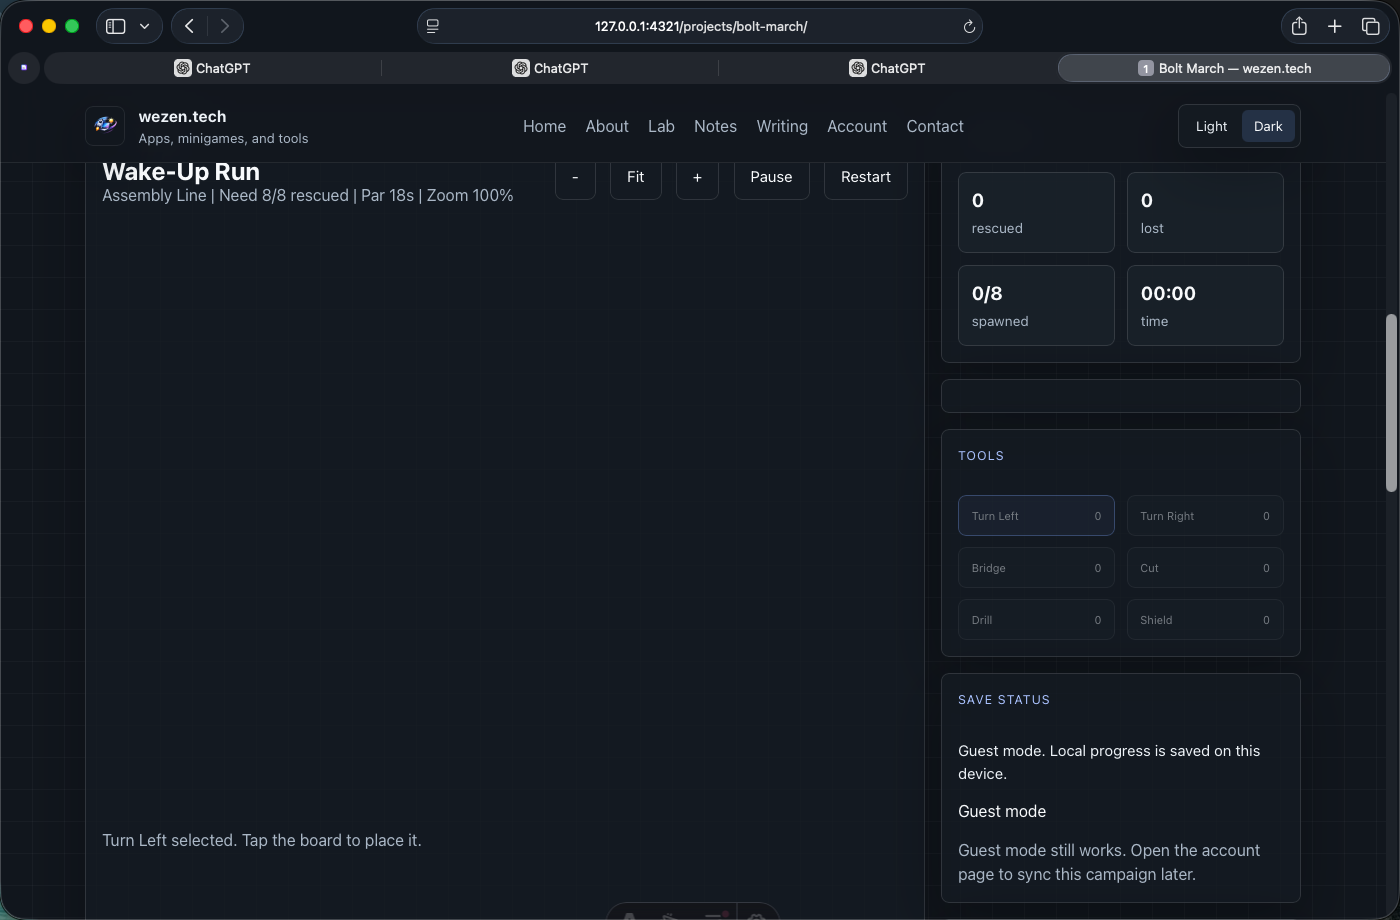Click the page vertical scrollbar
Screen dimensions: 1400x920
click(1390, 402)
